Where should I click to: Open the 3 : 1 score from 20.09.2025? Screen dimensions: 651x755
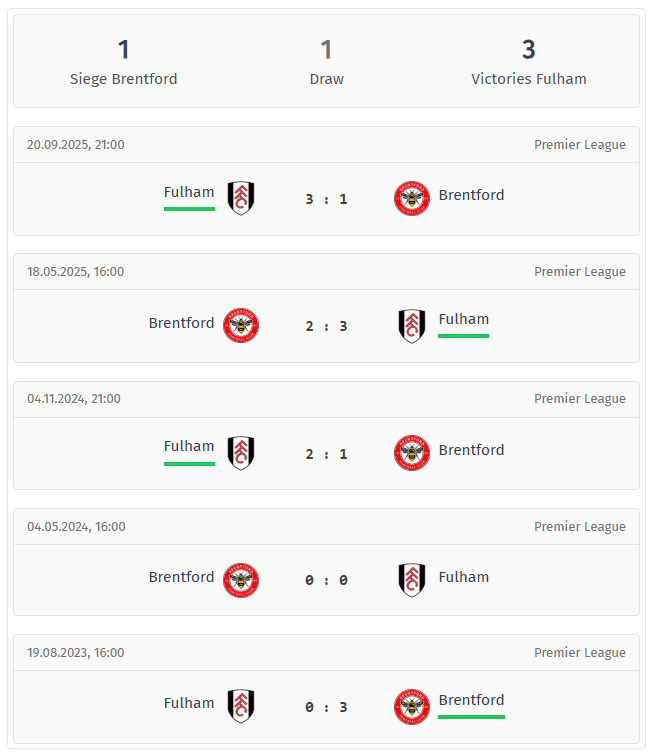pos(326,199)
